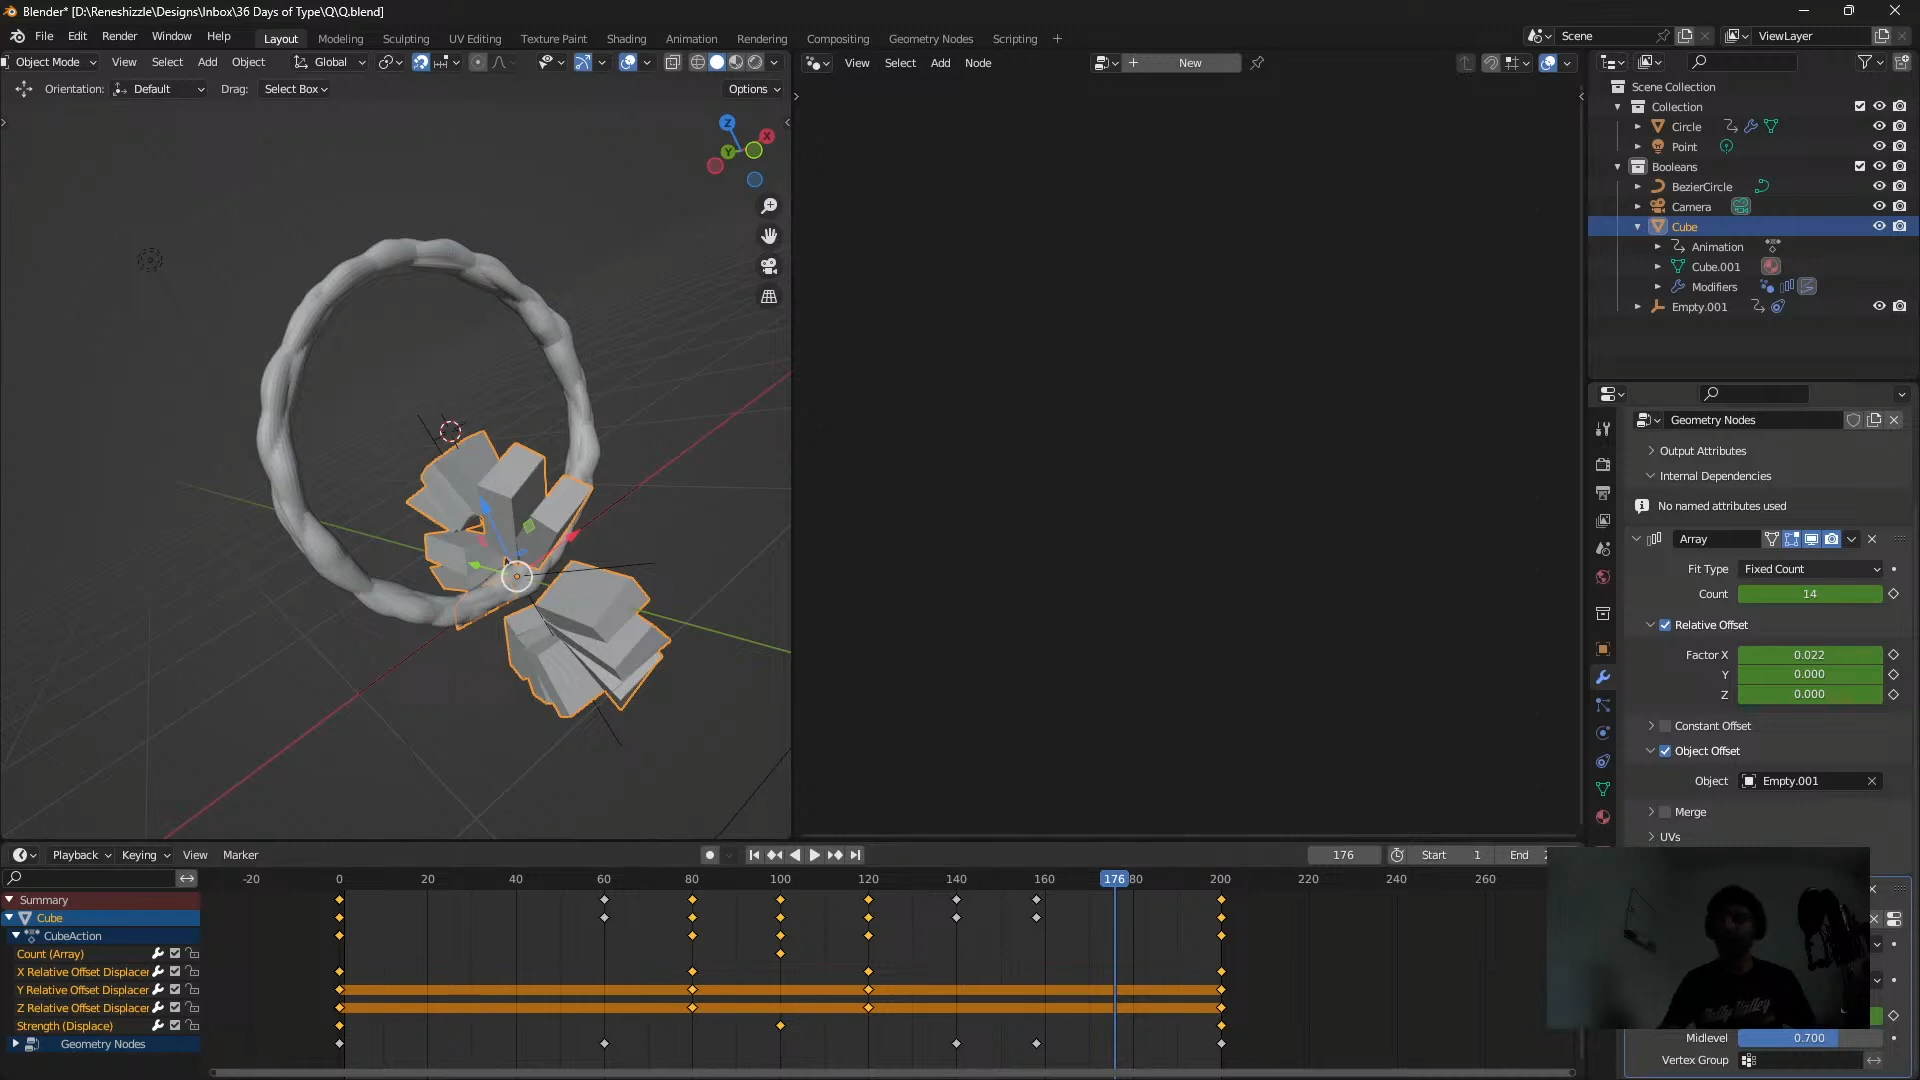1920x1080 pixels.
Task: Click the play animation button
Action: (x=814, y=855)
